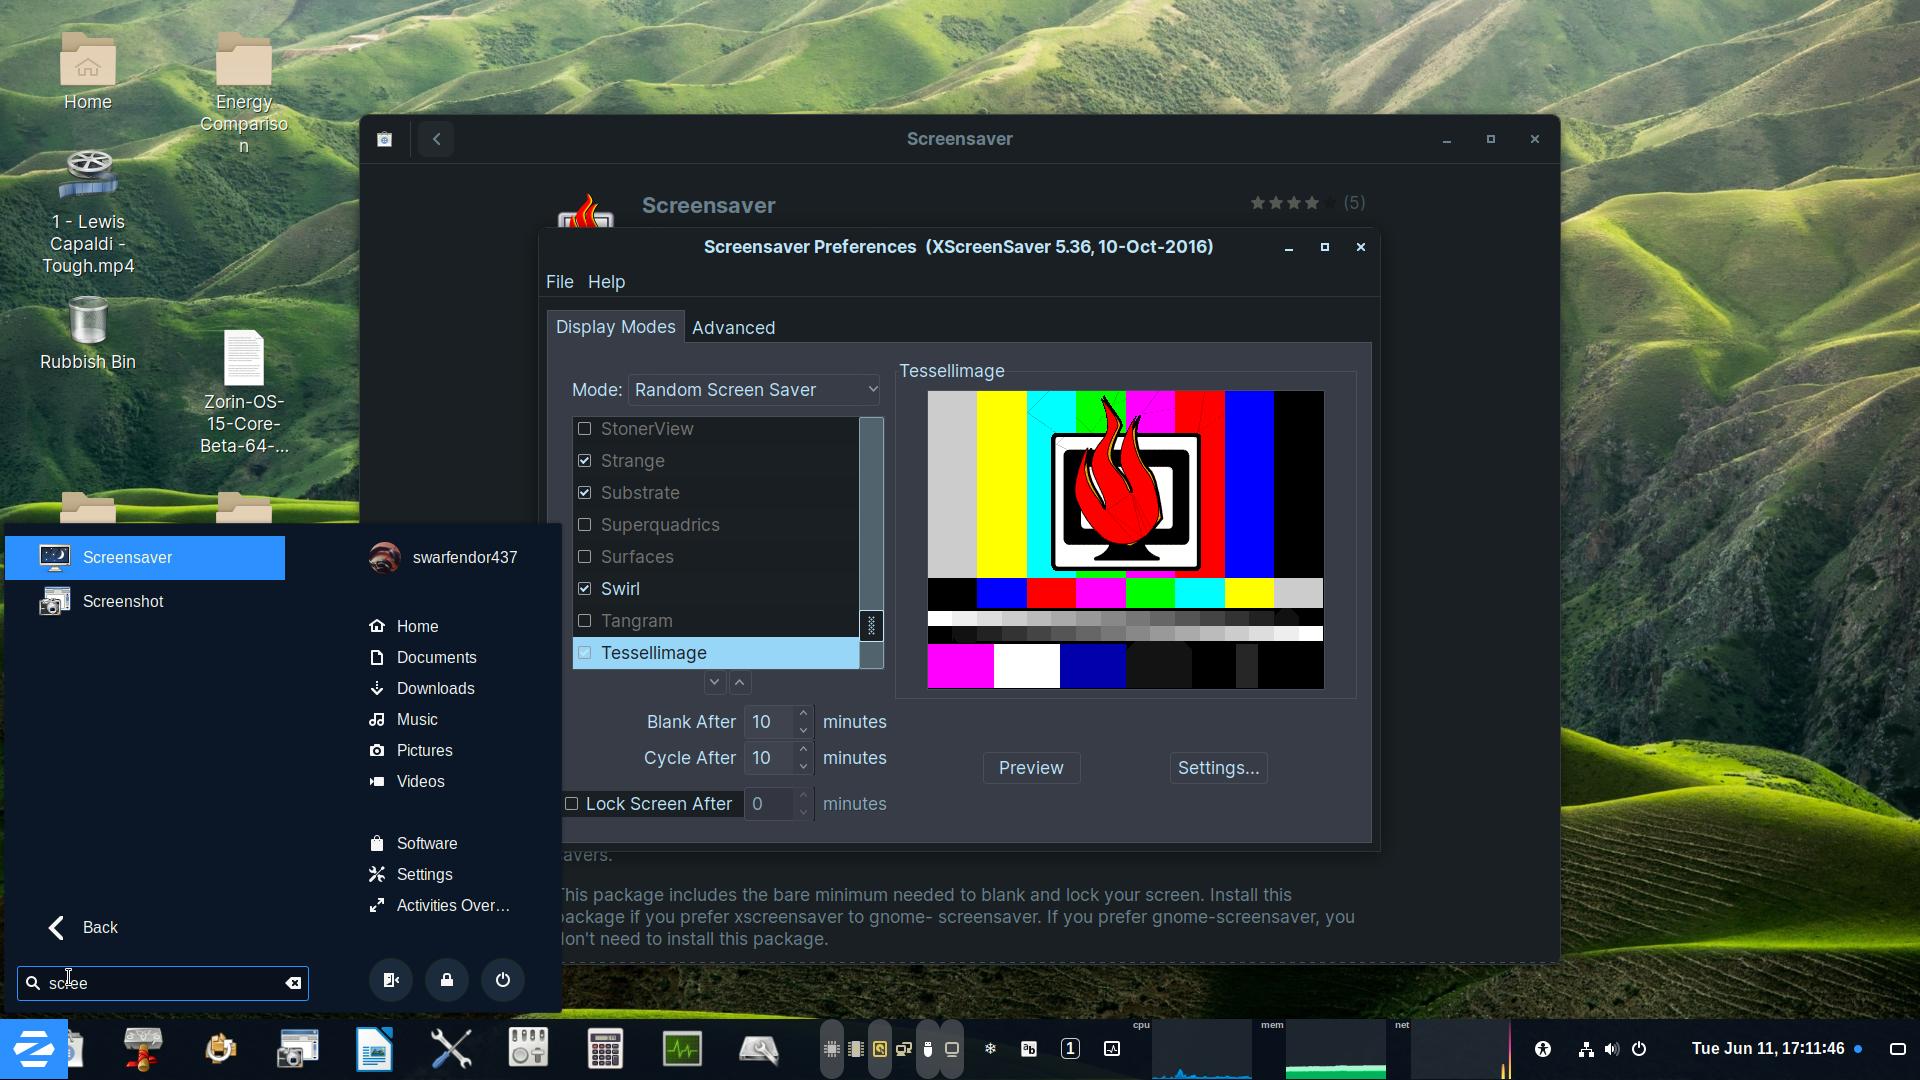Open the system monitor taskbar icon

(682, 1049)
